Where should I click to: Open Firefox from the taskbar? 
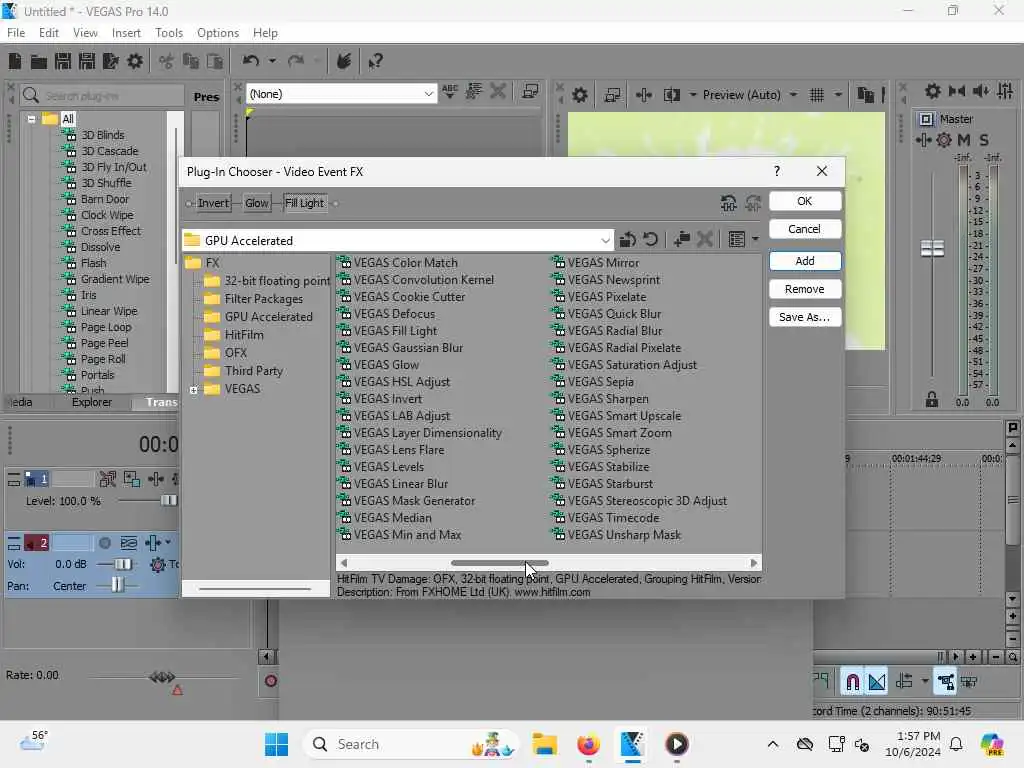[x=588, y=744]
